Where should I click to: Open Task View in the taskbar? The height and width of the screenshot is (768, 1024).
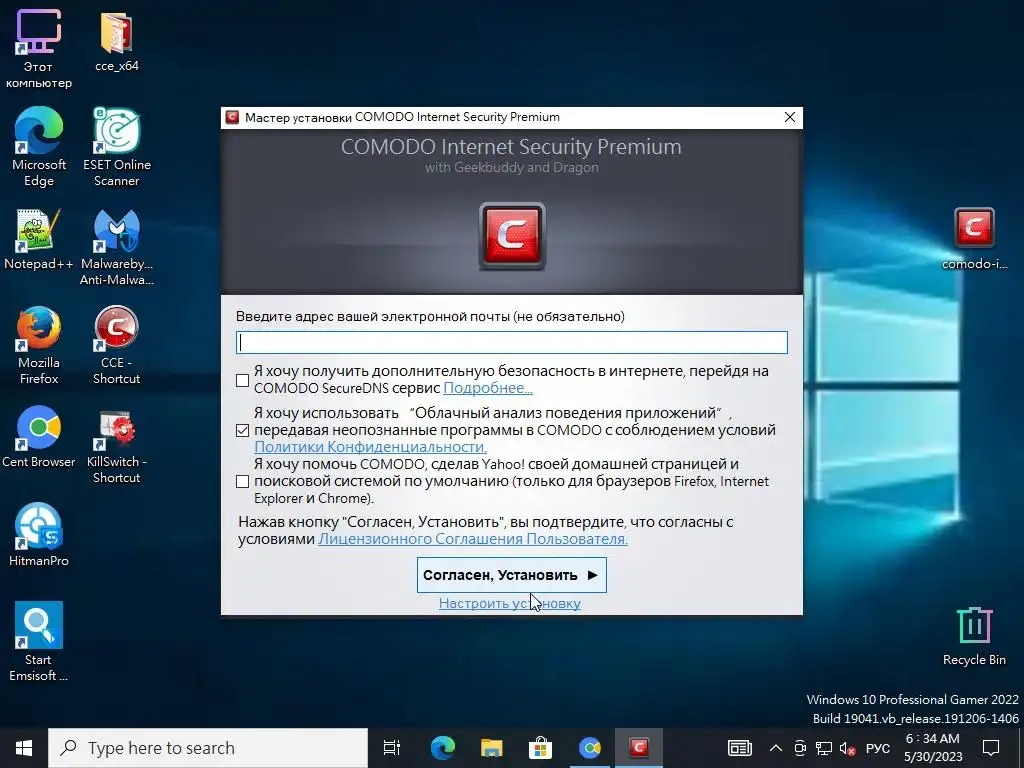[x=392, y=748]
